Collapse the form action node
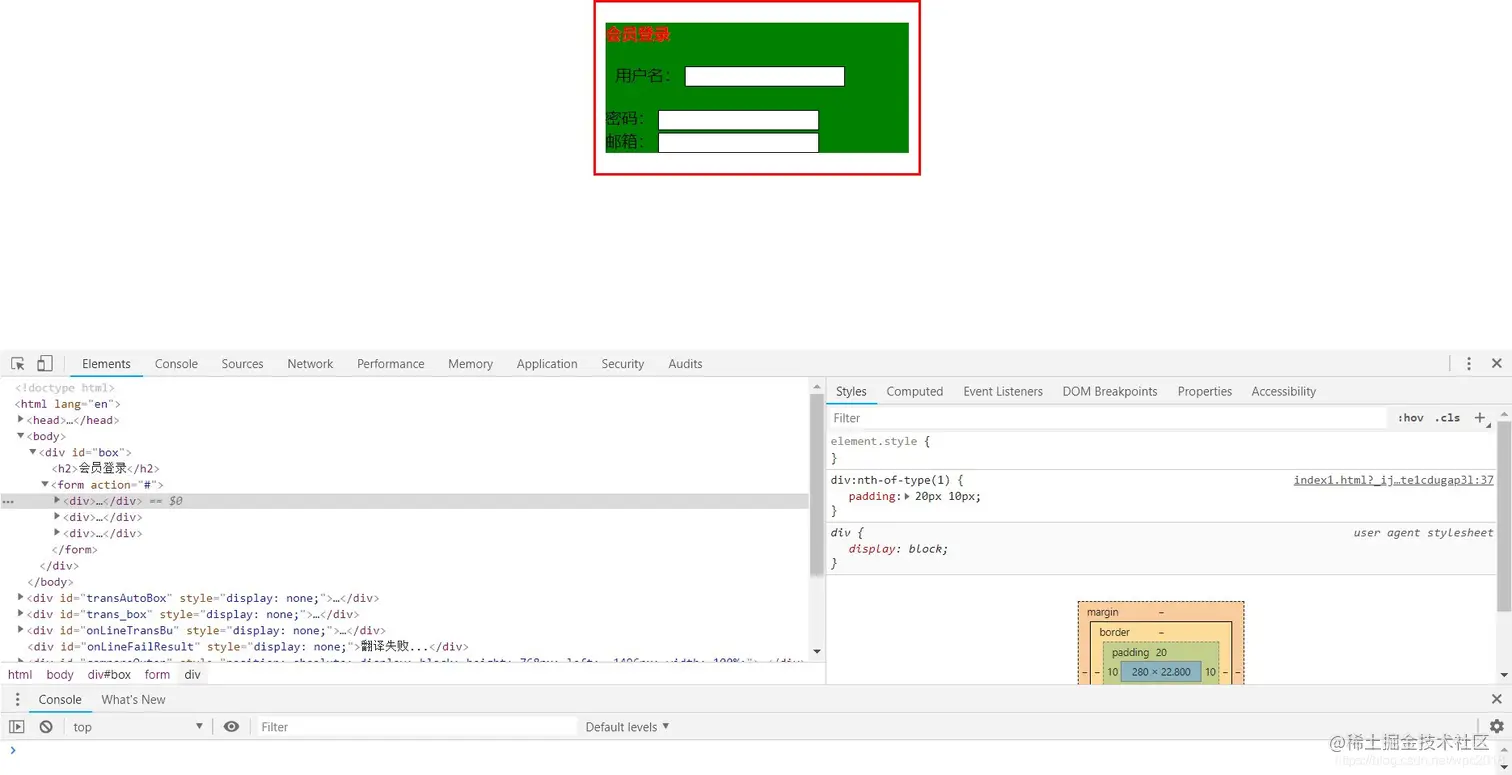Image resolution: width=1512 pixels, height=775 pixels. click(45, 484)
